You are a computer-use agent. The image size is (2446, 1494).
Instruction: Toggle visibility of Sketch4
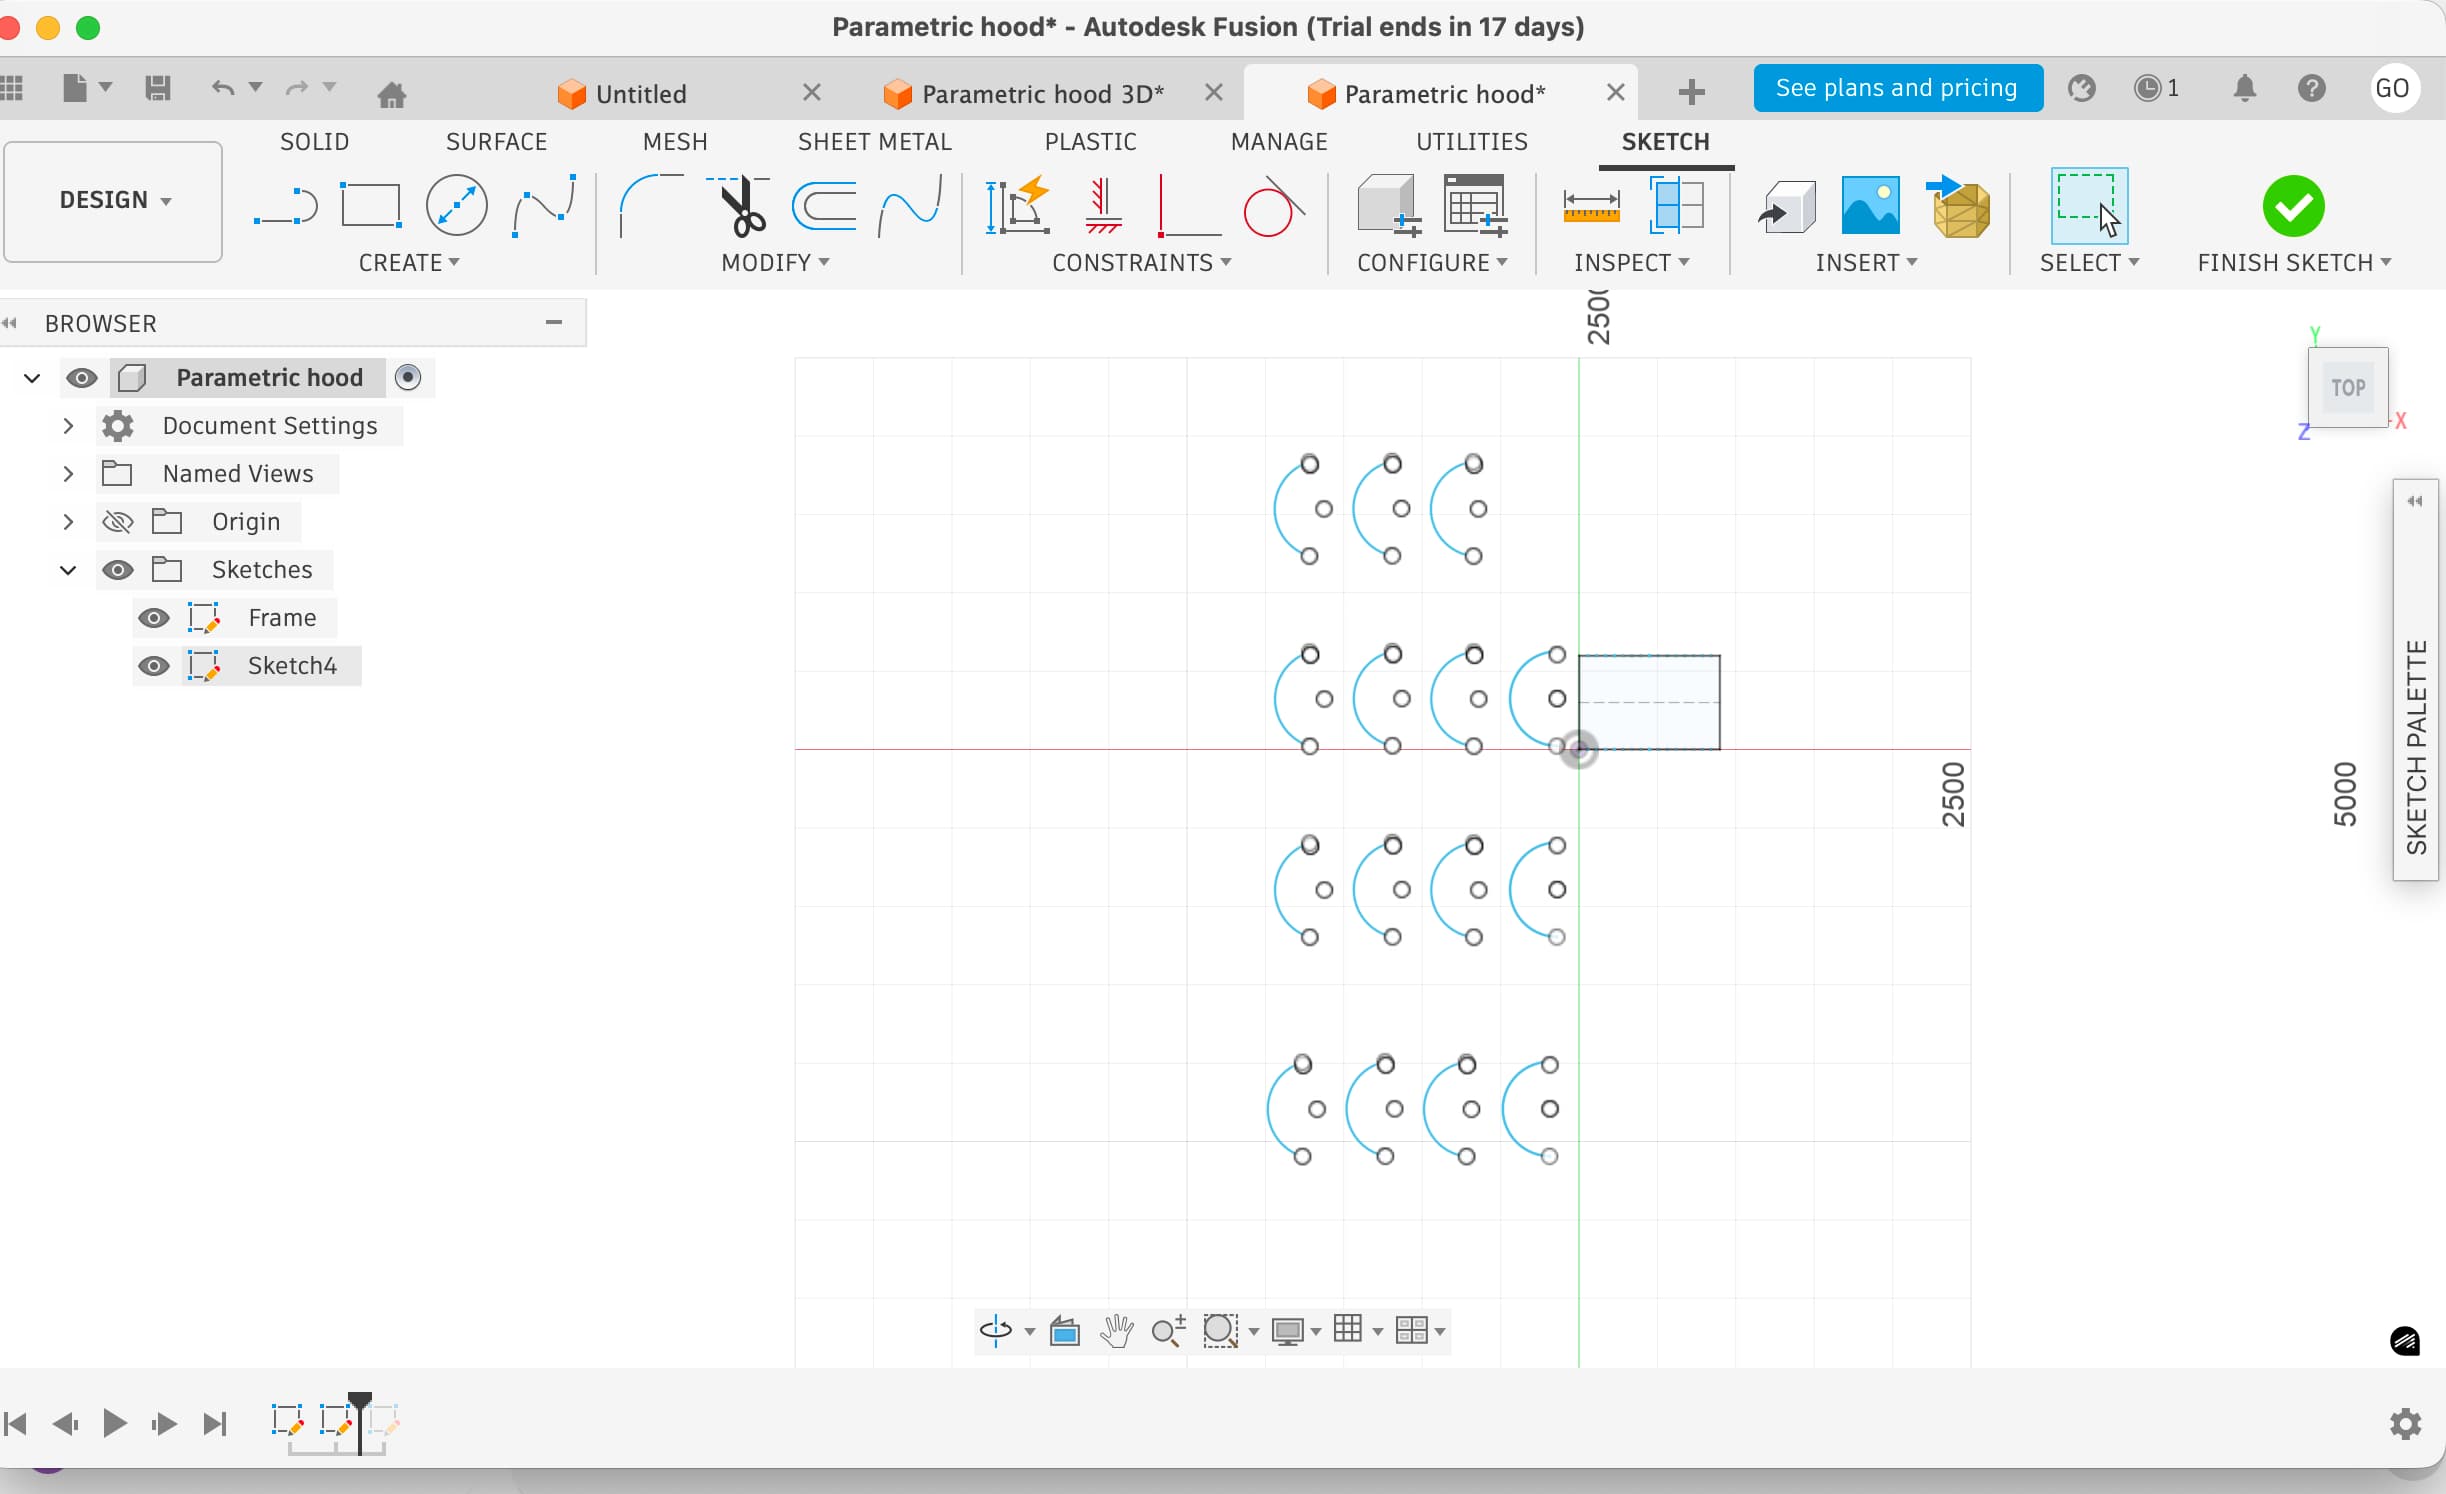click(153, 666)
